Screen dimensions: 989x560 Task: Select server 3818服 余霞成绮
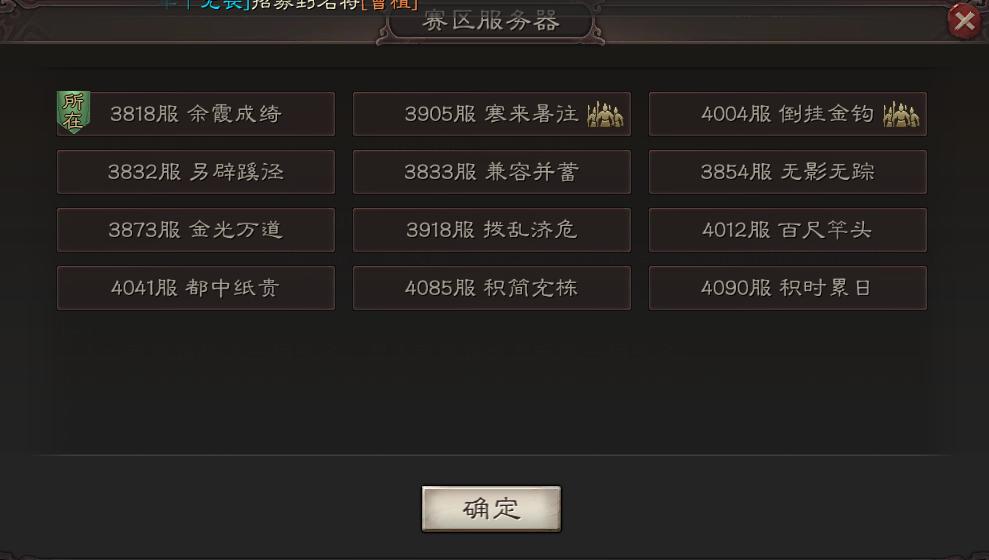point(196,114)
